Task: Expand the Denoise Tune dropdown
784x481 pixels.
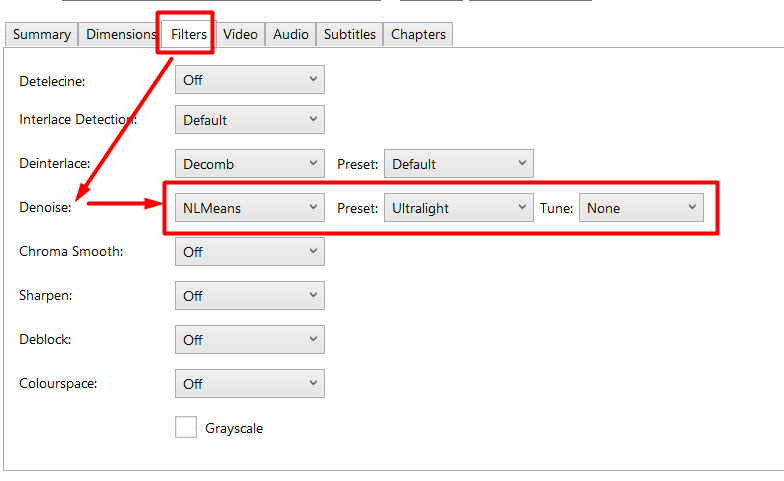Action: [x=641, y=208]
